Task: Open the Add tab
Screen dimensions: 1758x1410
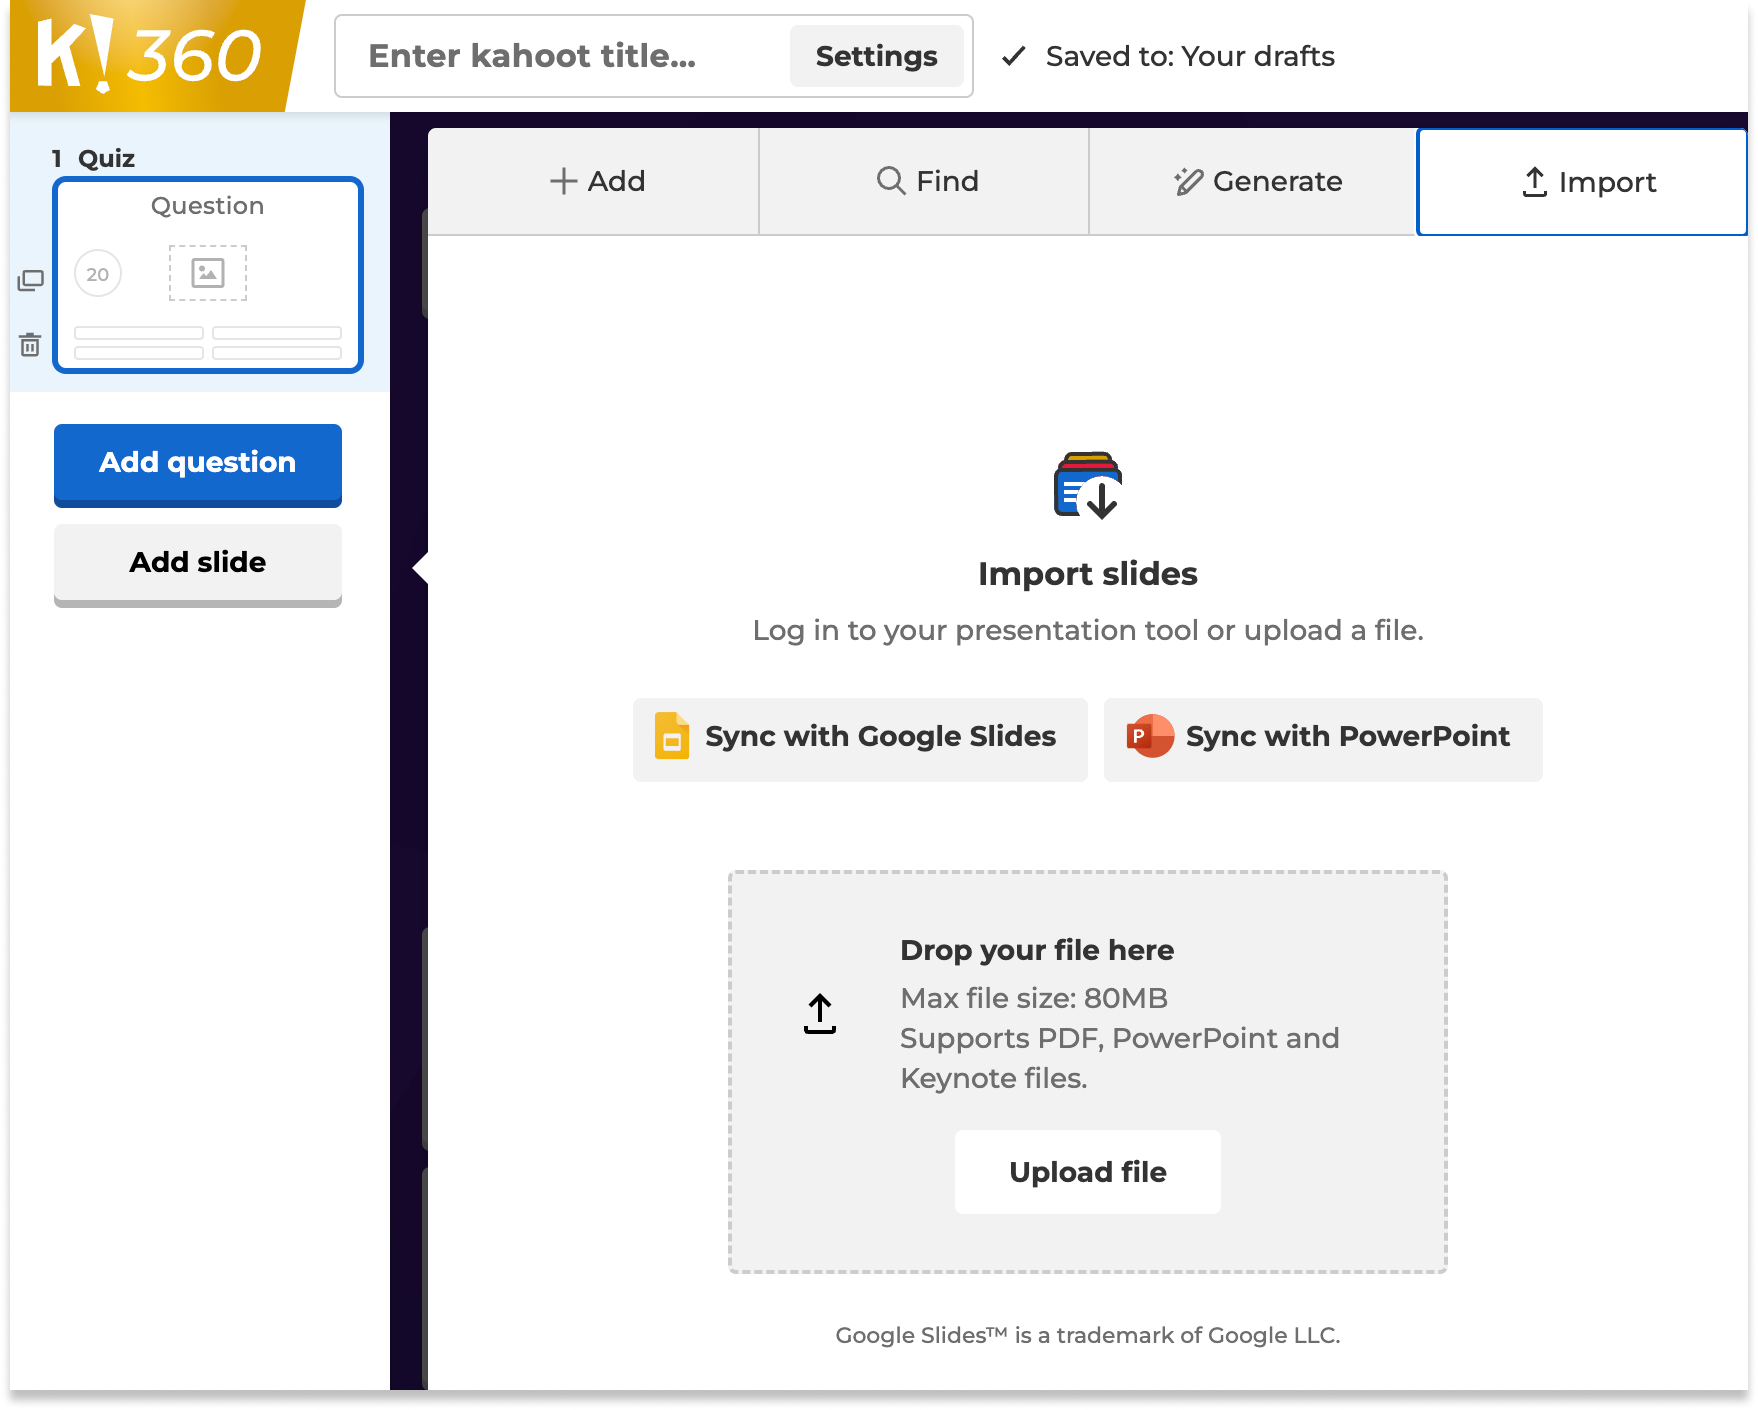Action: (x=594, y=181)
